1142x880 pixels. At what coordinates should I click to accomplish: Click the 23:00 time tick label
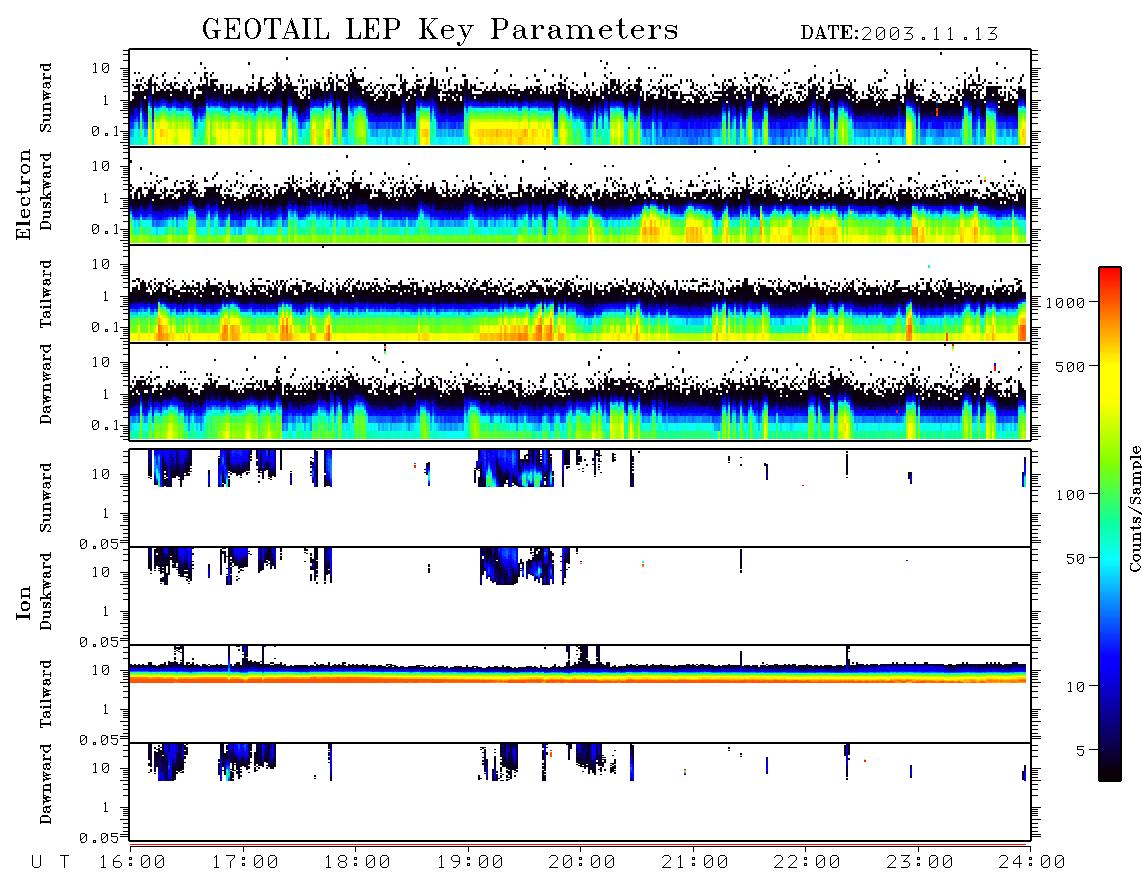click(x=920, y=862)
